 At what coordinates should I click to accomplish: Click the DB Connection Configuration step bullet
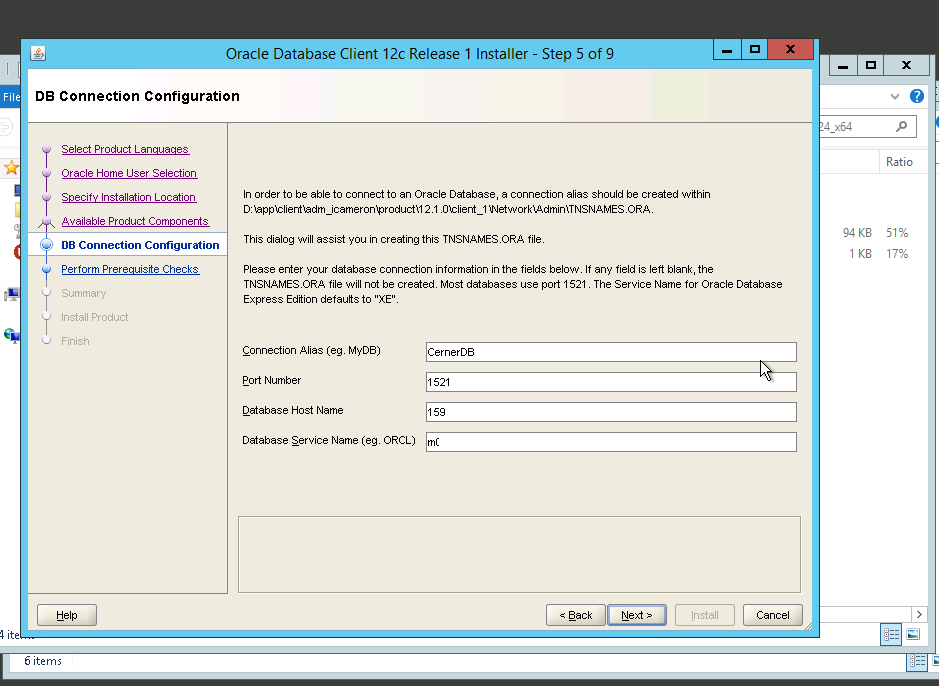(x=46, y=245)
